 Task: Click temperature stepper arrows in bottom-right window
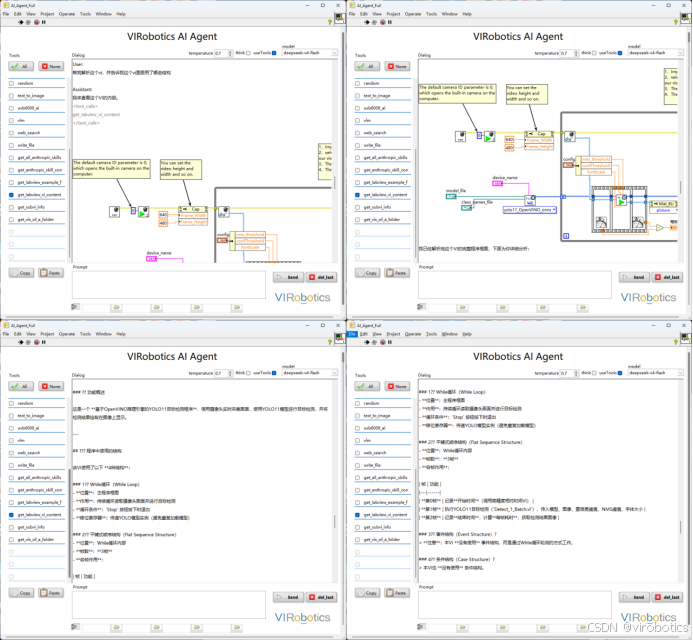pos(576,373)
